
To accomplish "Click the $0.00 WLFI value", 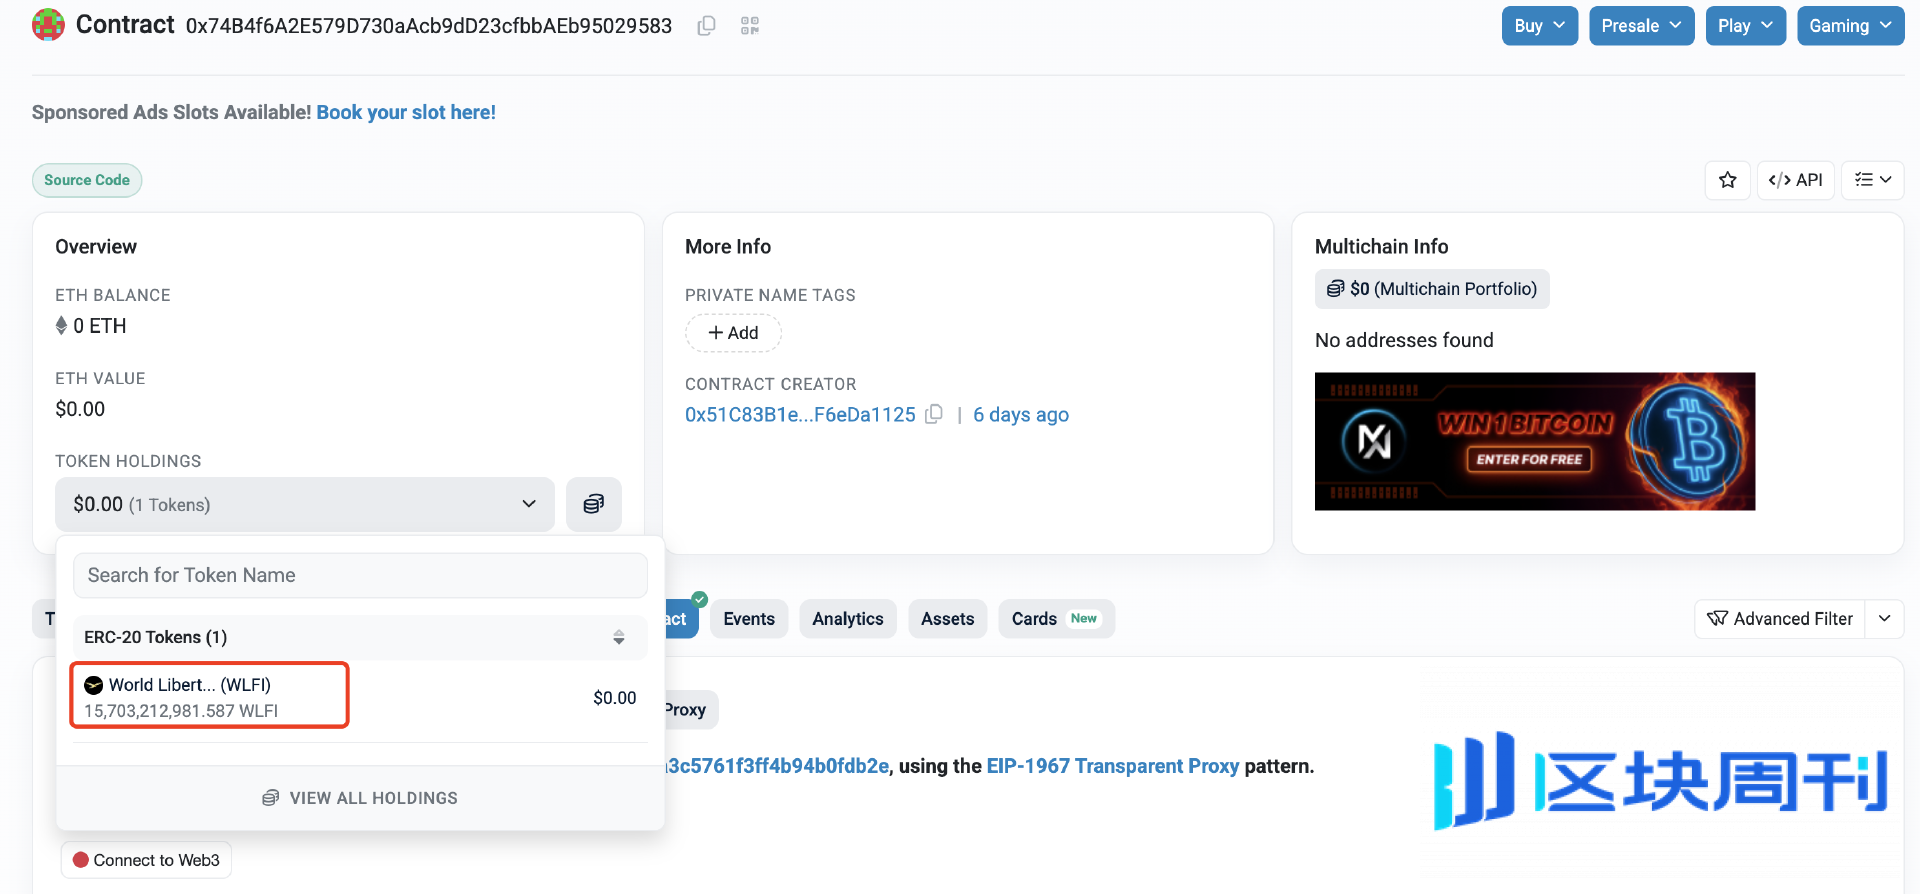I will 614,698.
